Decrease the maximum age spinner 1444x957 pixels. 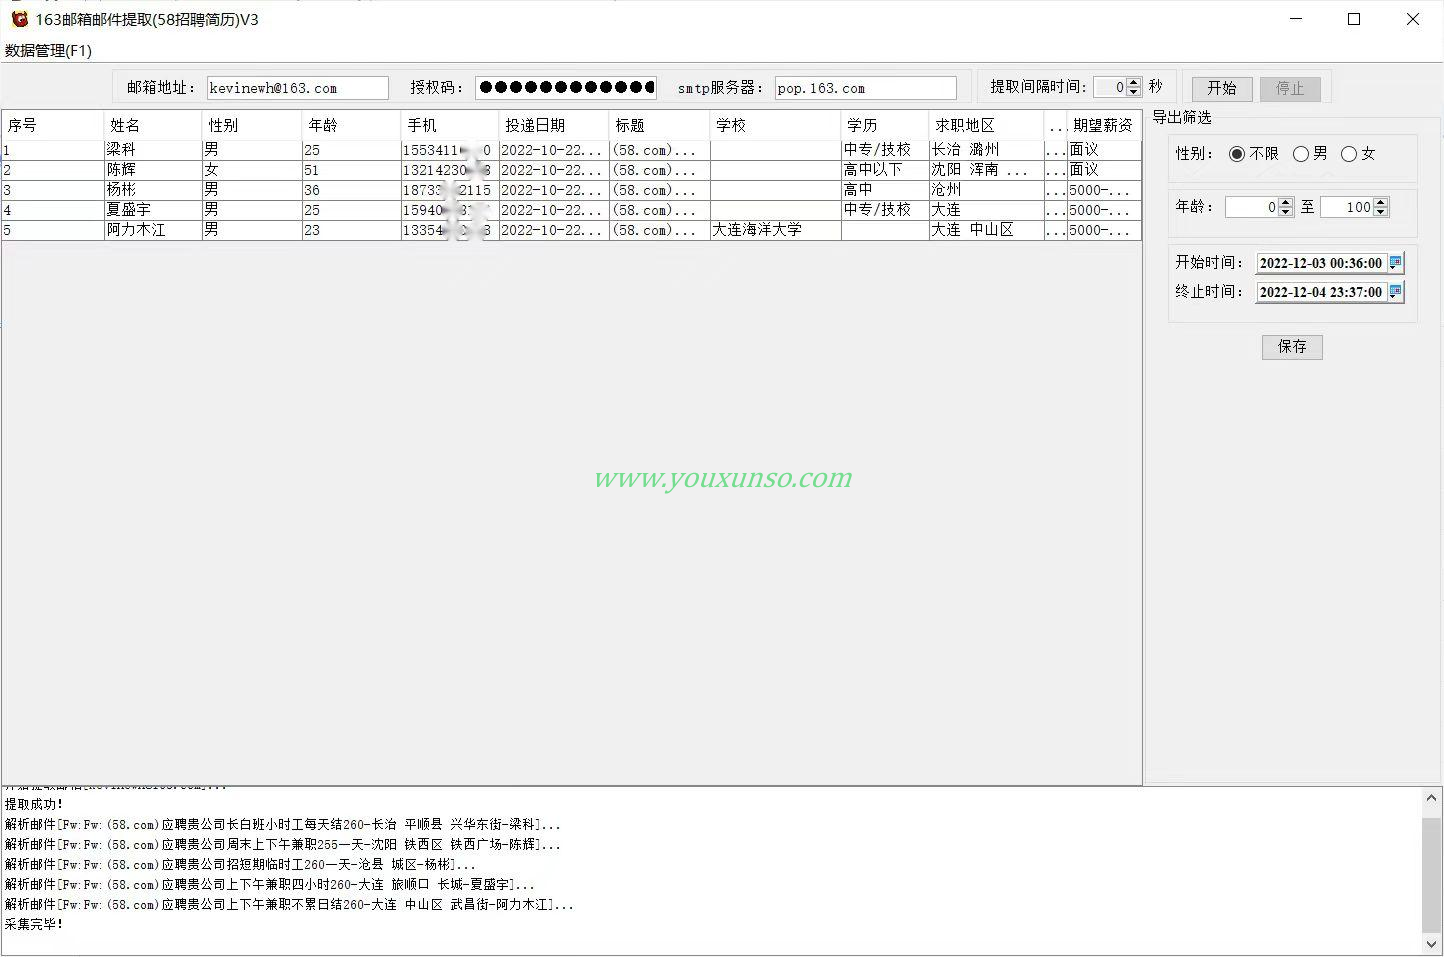point(1381,212)
